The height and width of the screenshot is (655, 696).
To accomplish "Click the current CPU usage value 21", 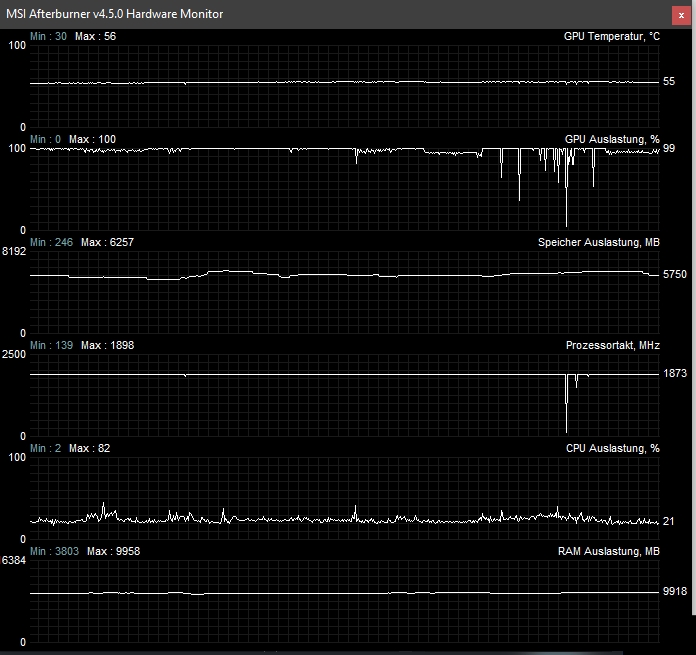I will click(668, 521).
